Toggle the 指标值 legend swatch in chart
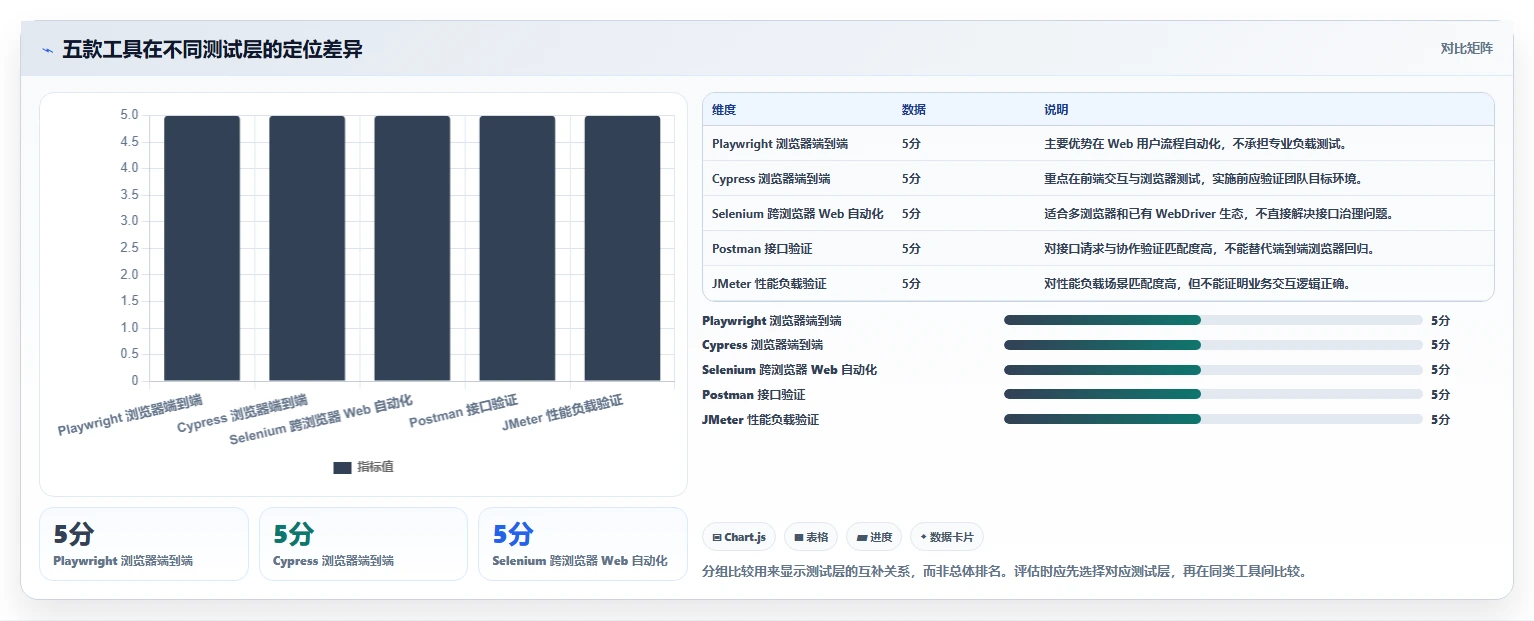Viewport: 1534px width, 621px height. (342, 467)
